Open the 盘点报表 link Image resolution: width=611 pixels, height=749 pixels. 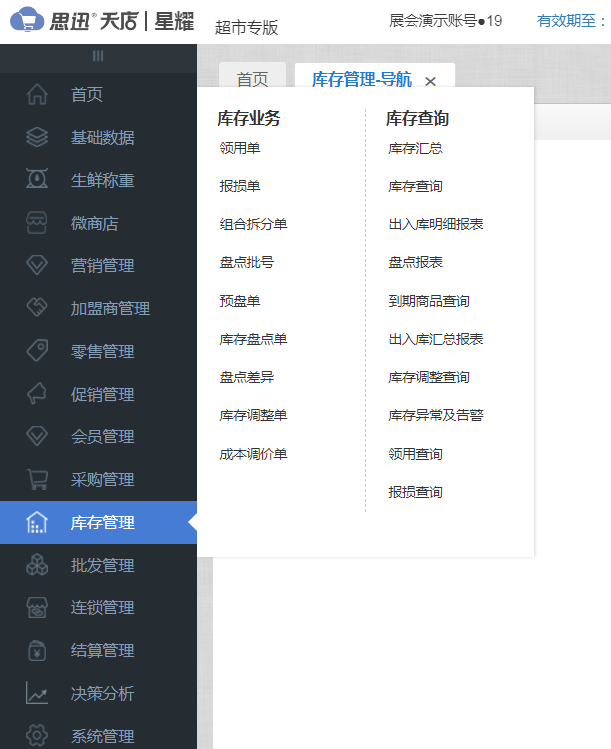click(x=416, y=262)
